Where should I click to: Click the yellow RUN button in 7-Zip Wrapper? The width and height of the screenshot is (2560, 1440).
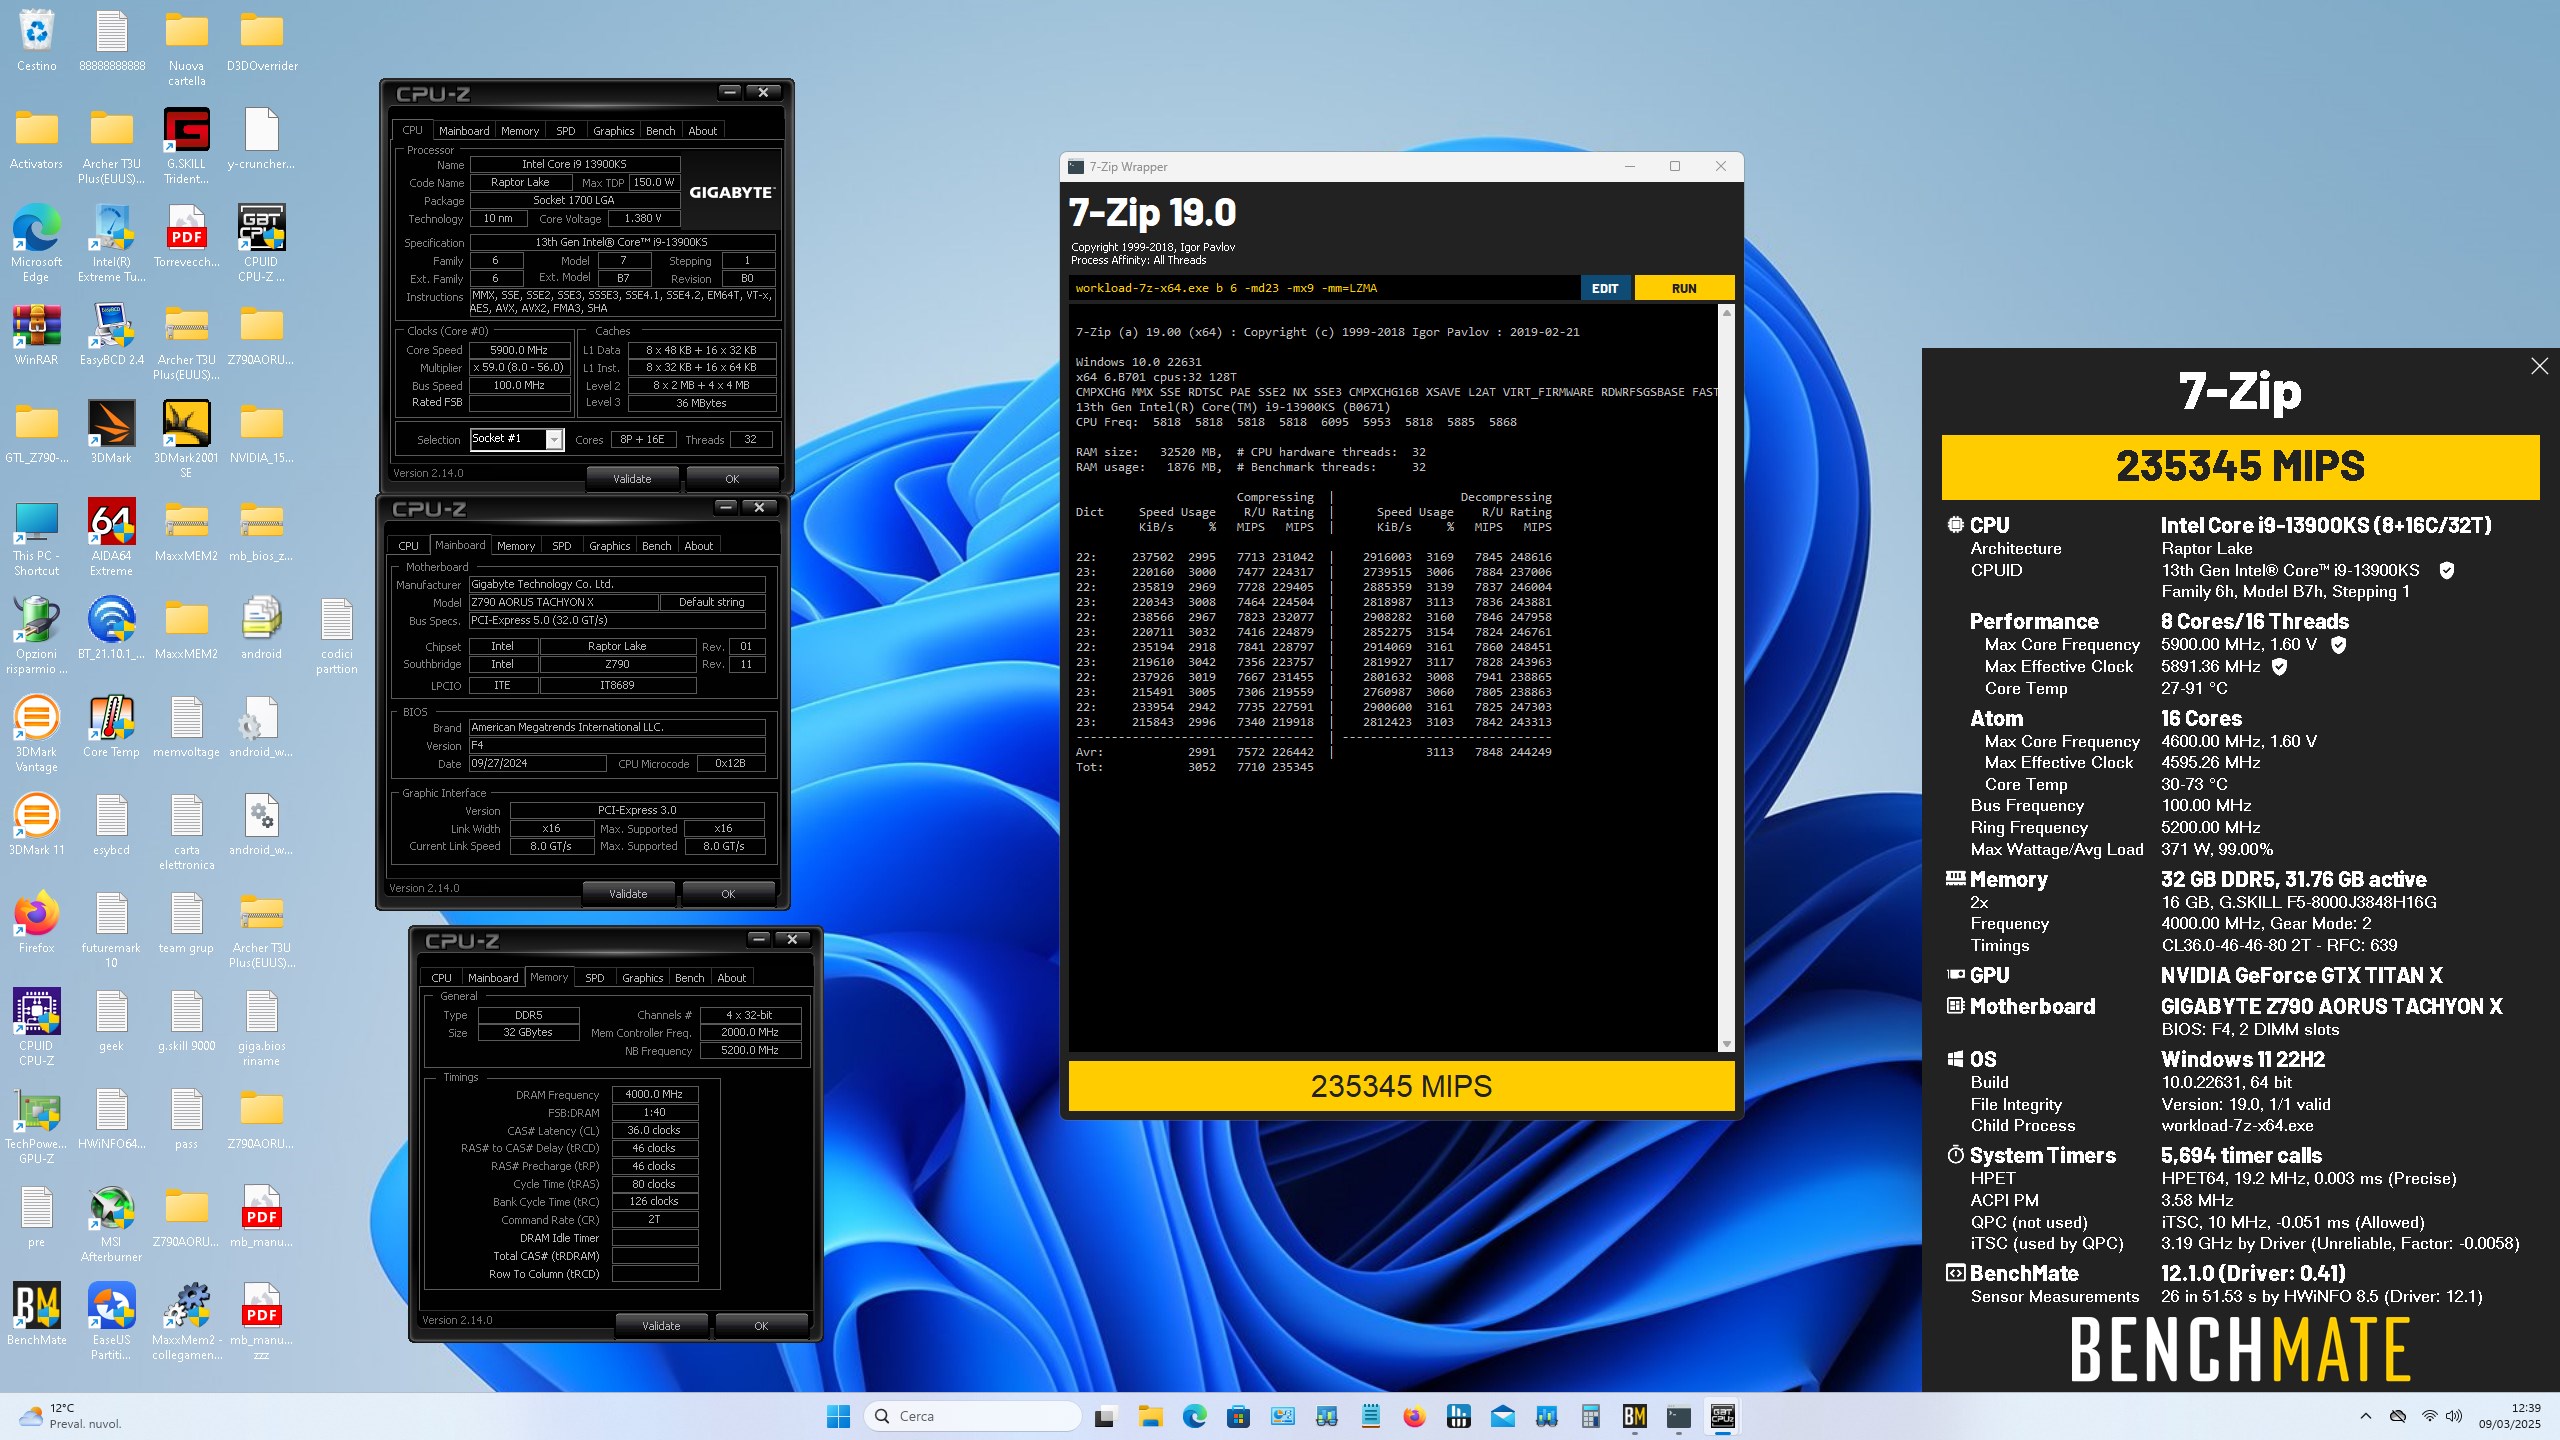click(1684, 288)
